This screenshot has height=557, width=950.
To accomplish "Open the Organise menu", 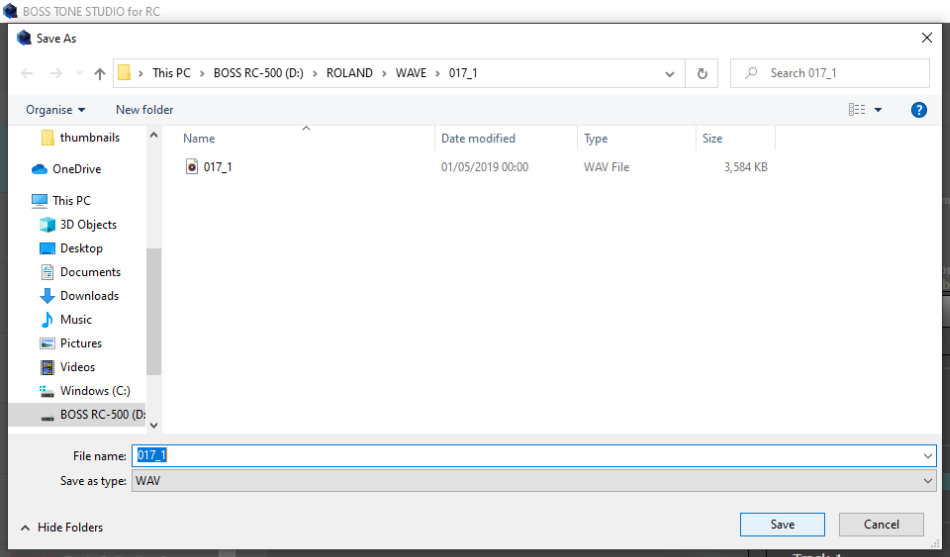I will tap(55, 110).
